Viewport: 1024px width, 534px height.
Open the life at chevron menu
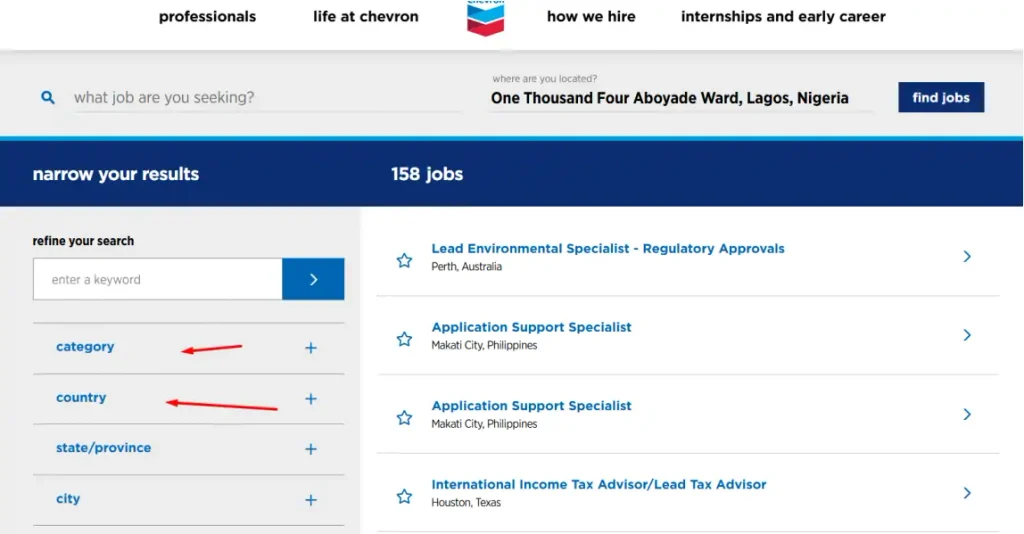point(366,16)
